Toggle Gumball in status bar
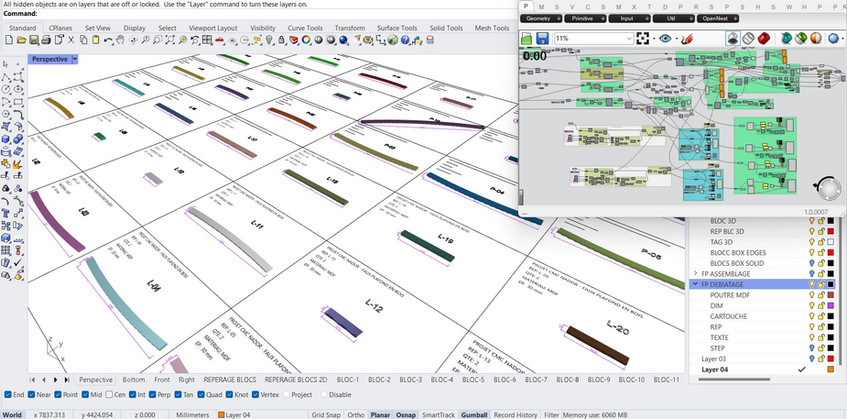Viewport: 847px width, 419px height. (474, 415)
